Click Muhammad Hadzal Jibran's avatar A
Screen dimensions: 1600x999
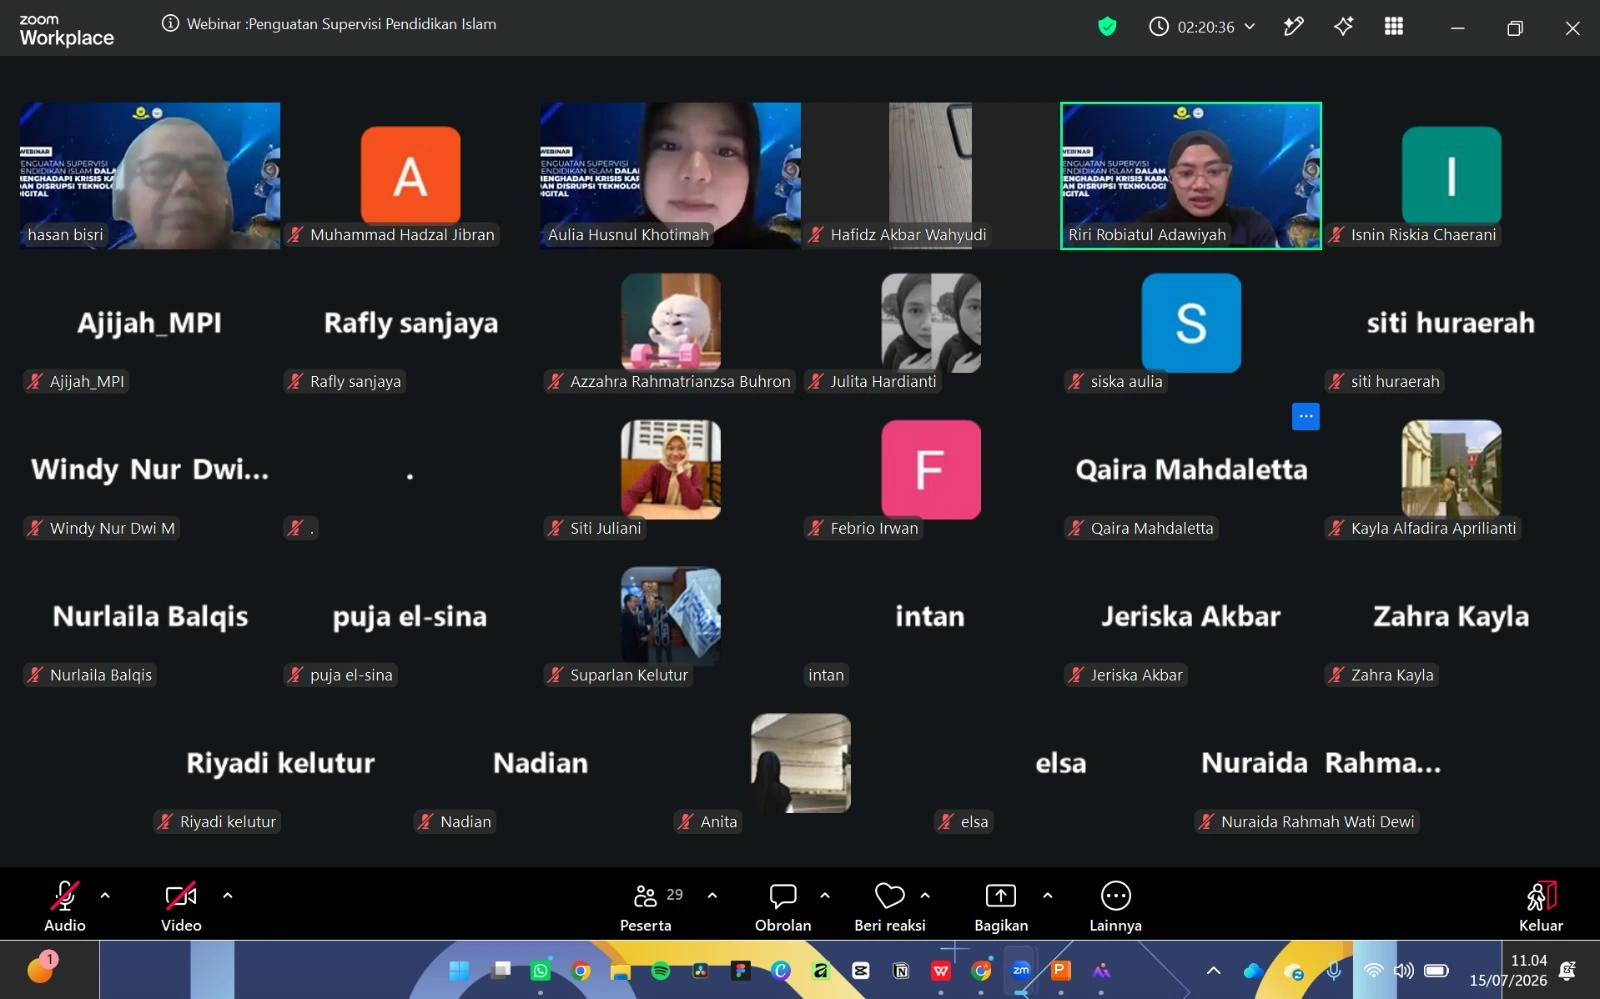[411, 175]
